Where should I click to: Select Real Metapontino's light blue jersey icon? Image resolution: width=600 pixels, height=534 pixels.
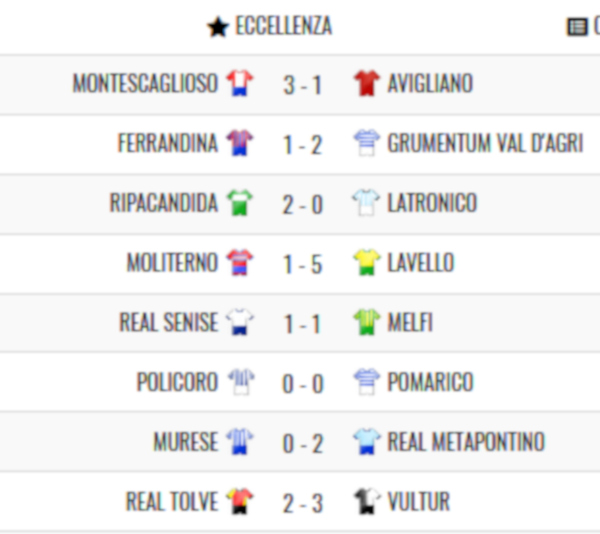[x=367, y=441]
